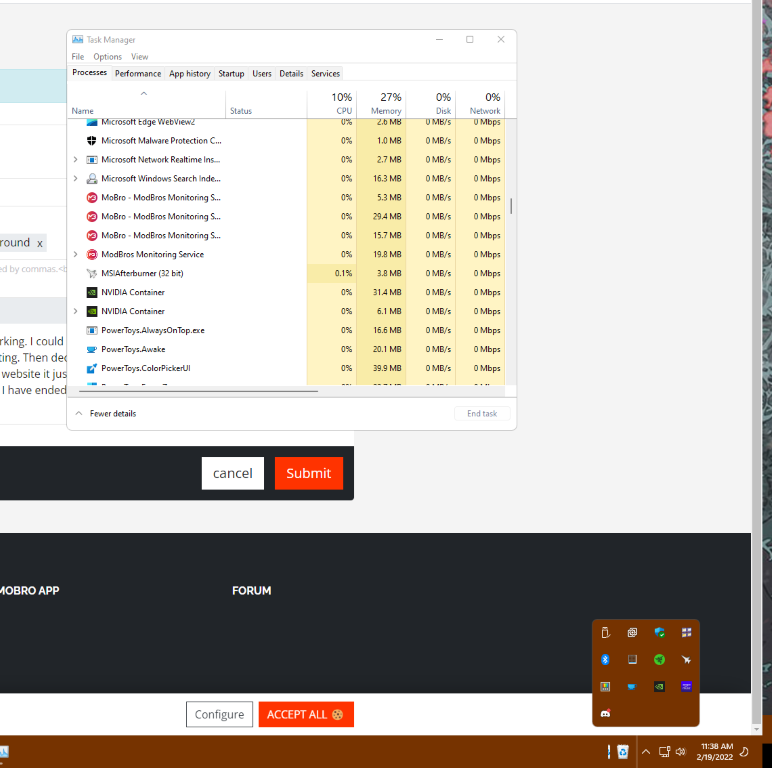
Task: Click the red Submit button
Action: 309,474
